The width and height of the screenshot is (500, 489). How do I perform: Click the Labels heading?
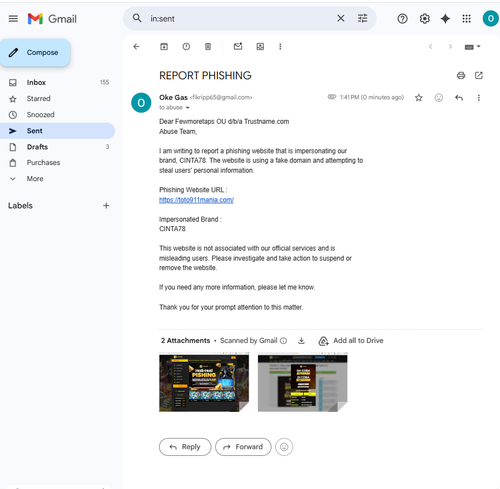20,206
